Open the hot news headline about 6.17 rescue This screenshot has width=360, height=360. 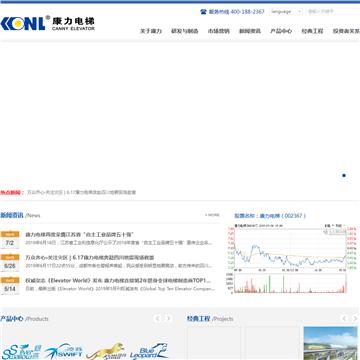81,192
